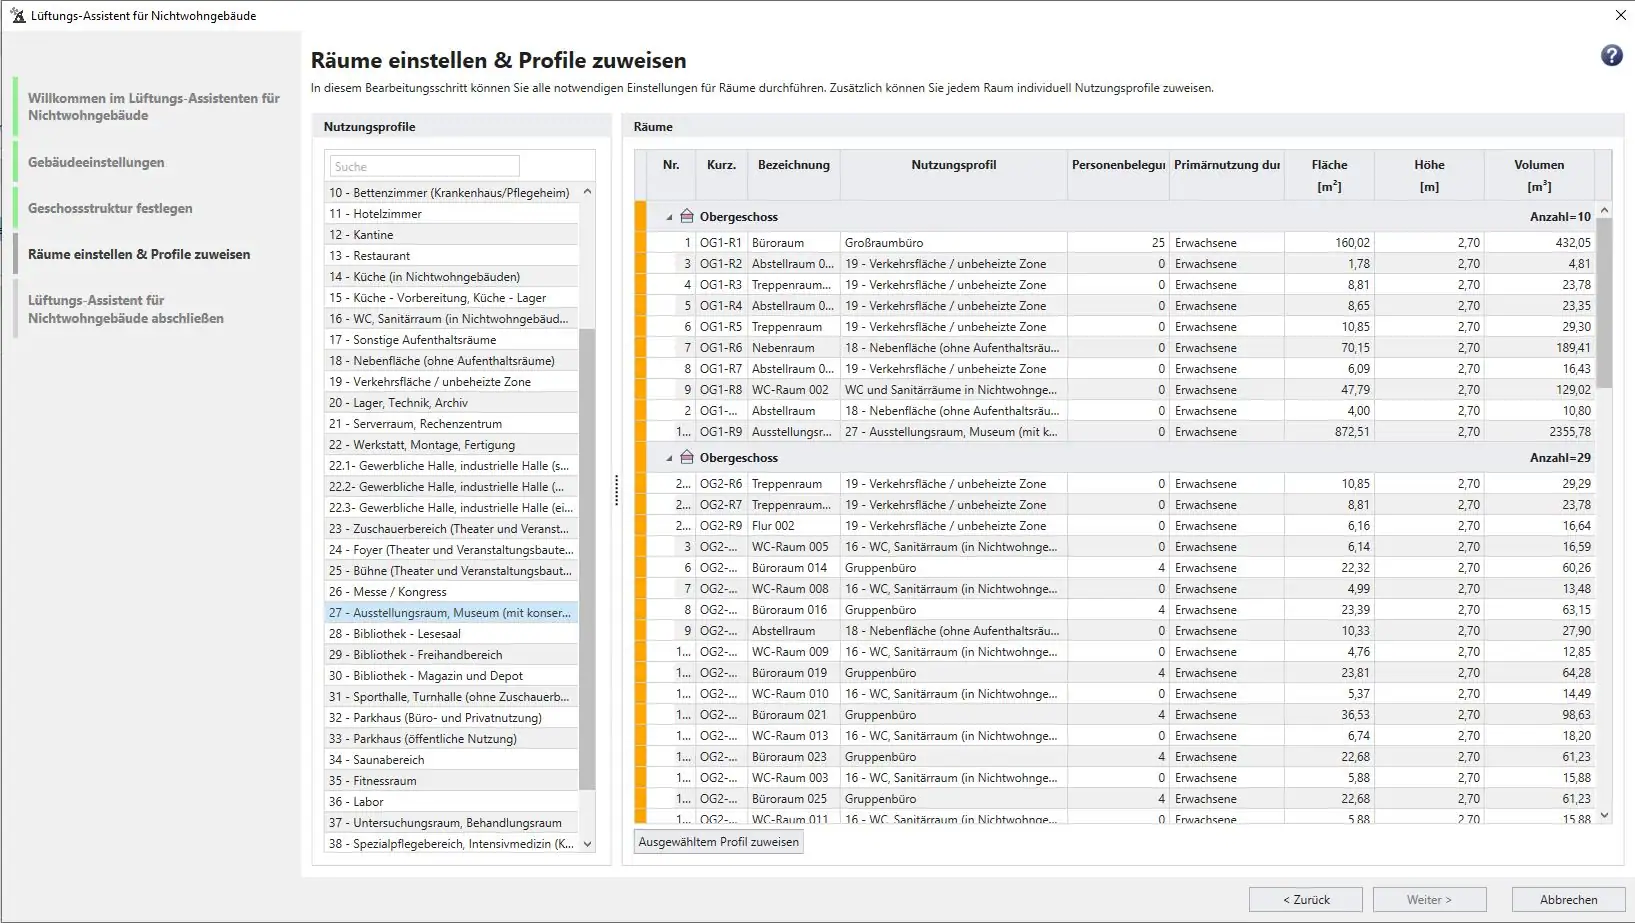1635x923 pixels.
Task: Click the blue help question mark icon
Action: [1611, 56]
